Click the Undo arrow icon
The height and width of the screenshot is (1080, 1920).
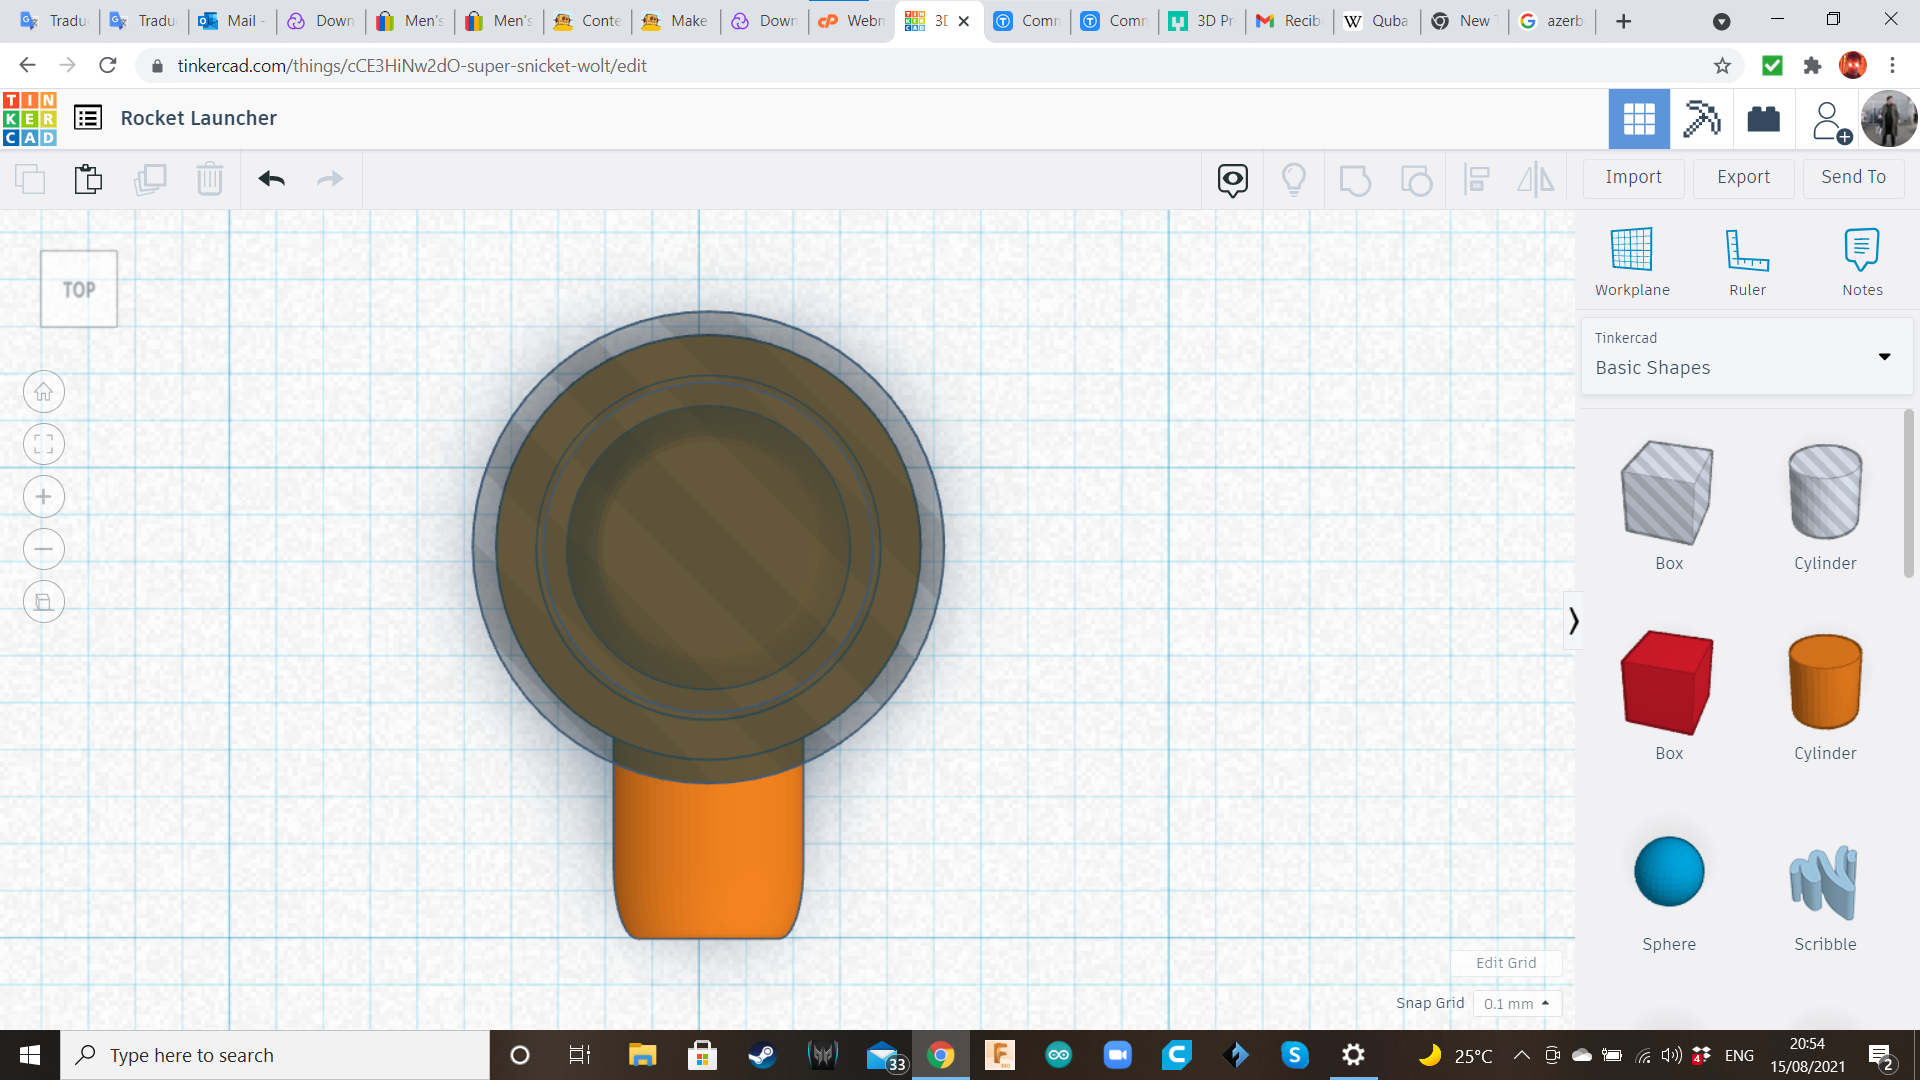click(271, 179)
